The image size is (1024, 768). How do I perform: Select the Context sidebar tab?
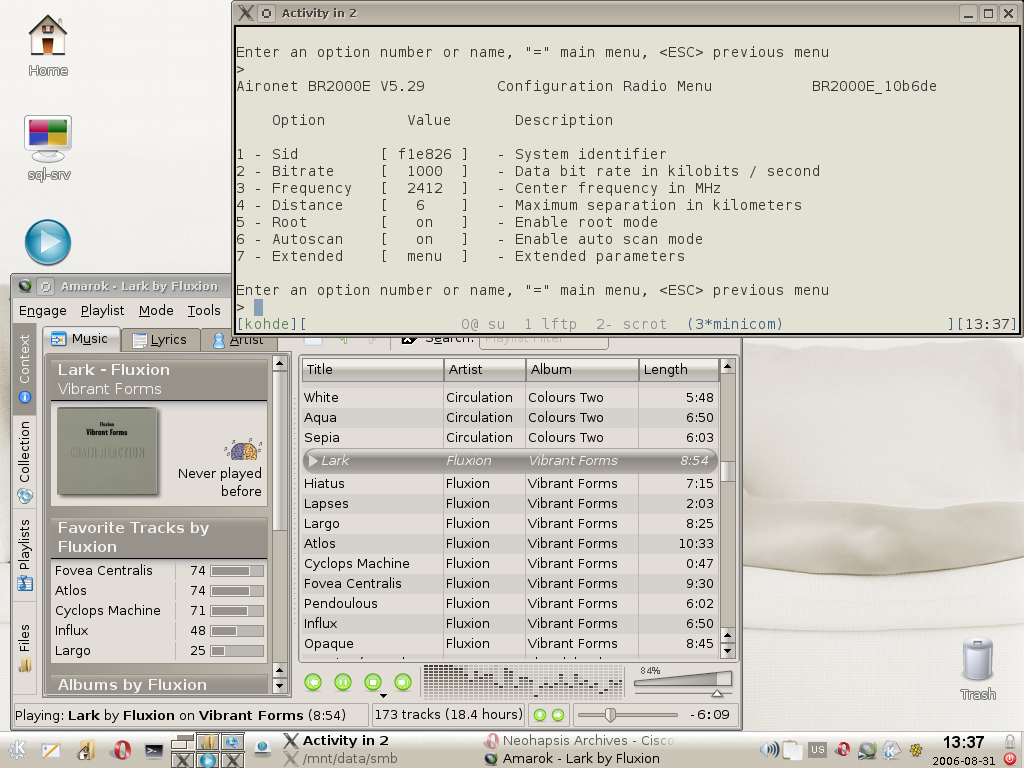click(x=24, y=368)
